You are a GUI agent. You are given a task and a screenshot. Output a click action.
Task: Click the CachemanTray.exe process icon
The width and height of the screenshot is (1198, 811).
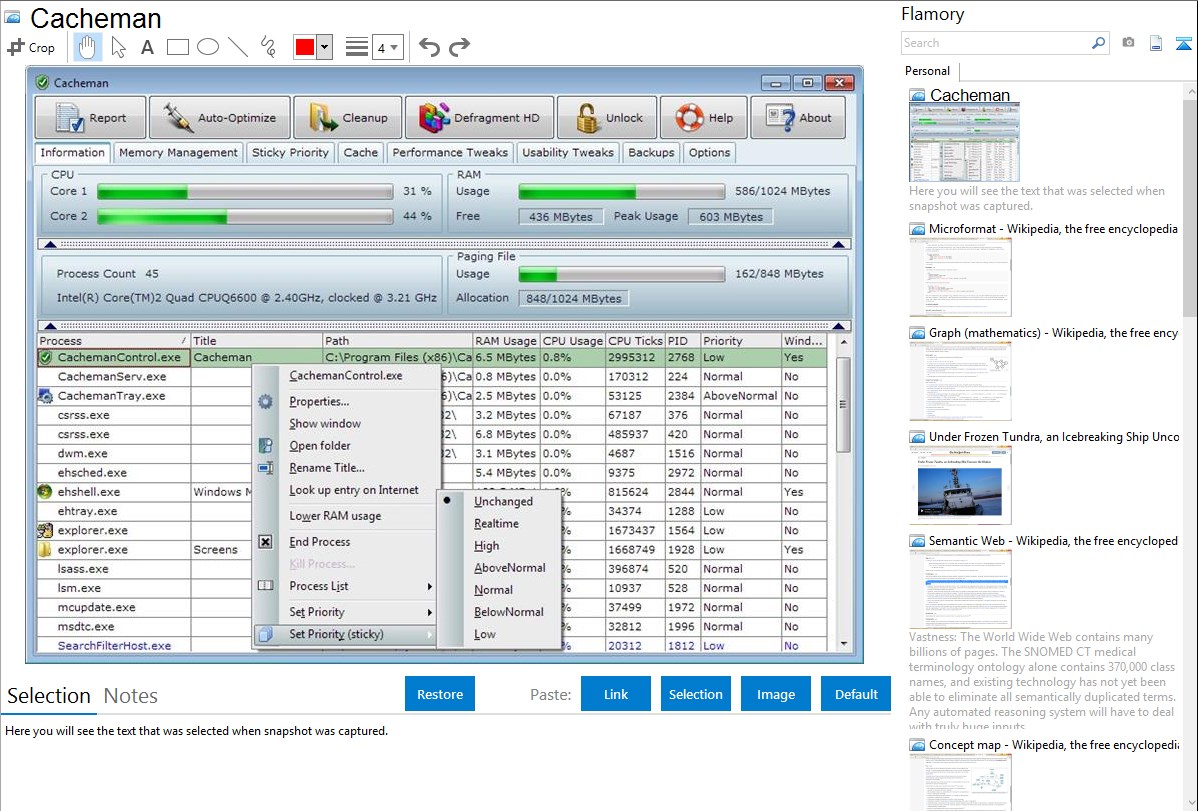[x=45, y=396]
